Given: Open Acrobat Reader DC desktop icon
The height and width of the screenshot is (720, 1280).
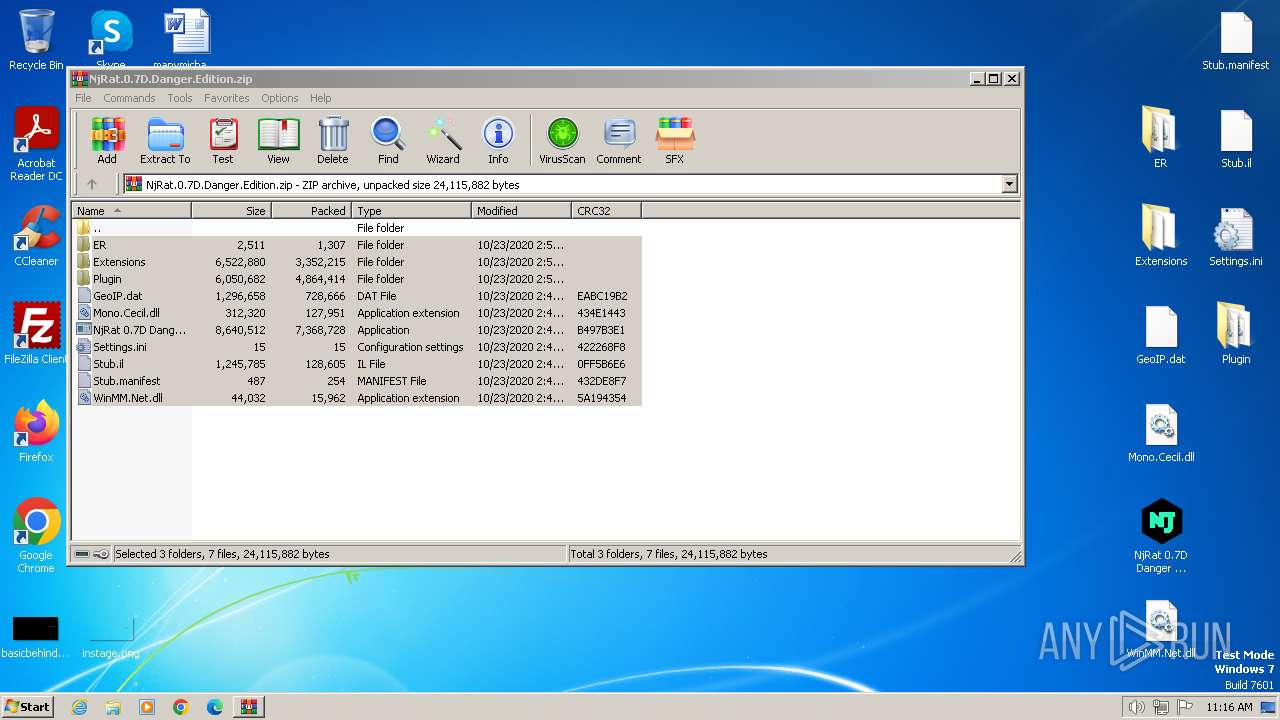Looking at the screenshot, I should tap(36, 145).
